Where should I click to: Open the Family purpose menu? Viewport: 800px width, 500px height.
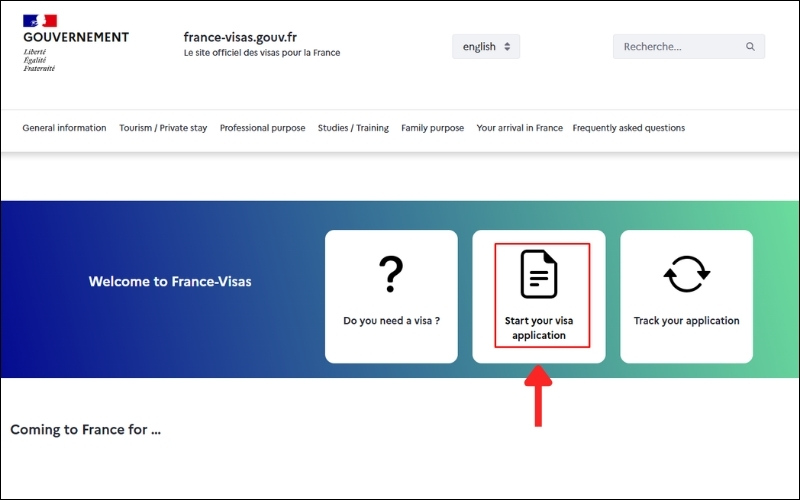coord(433,128)
